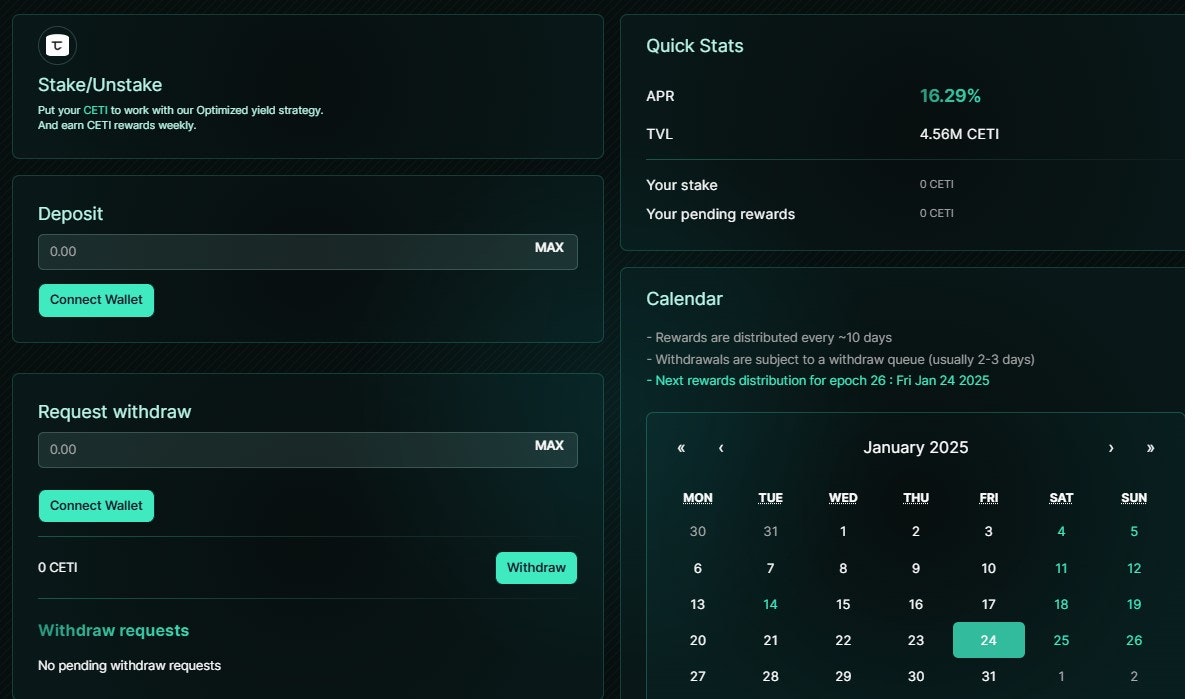Click the double-left arrow to jump back a year
Screen dimensions: 1193x699
pyautogui.click(x=681, y=448)
